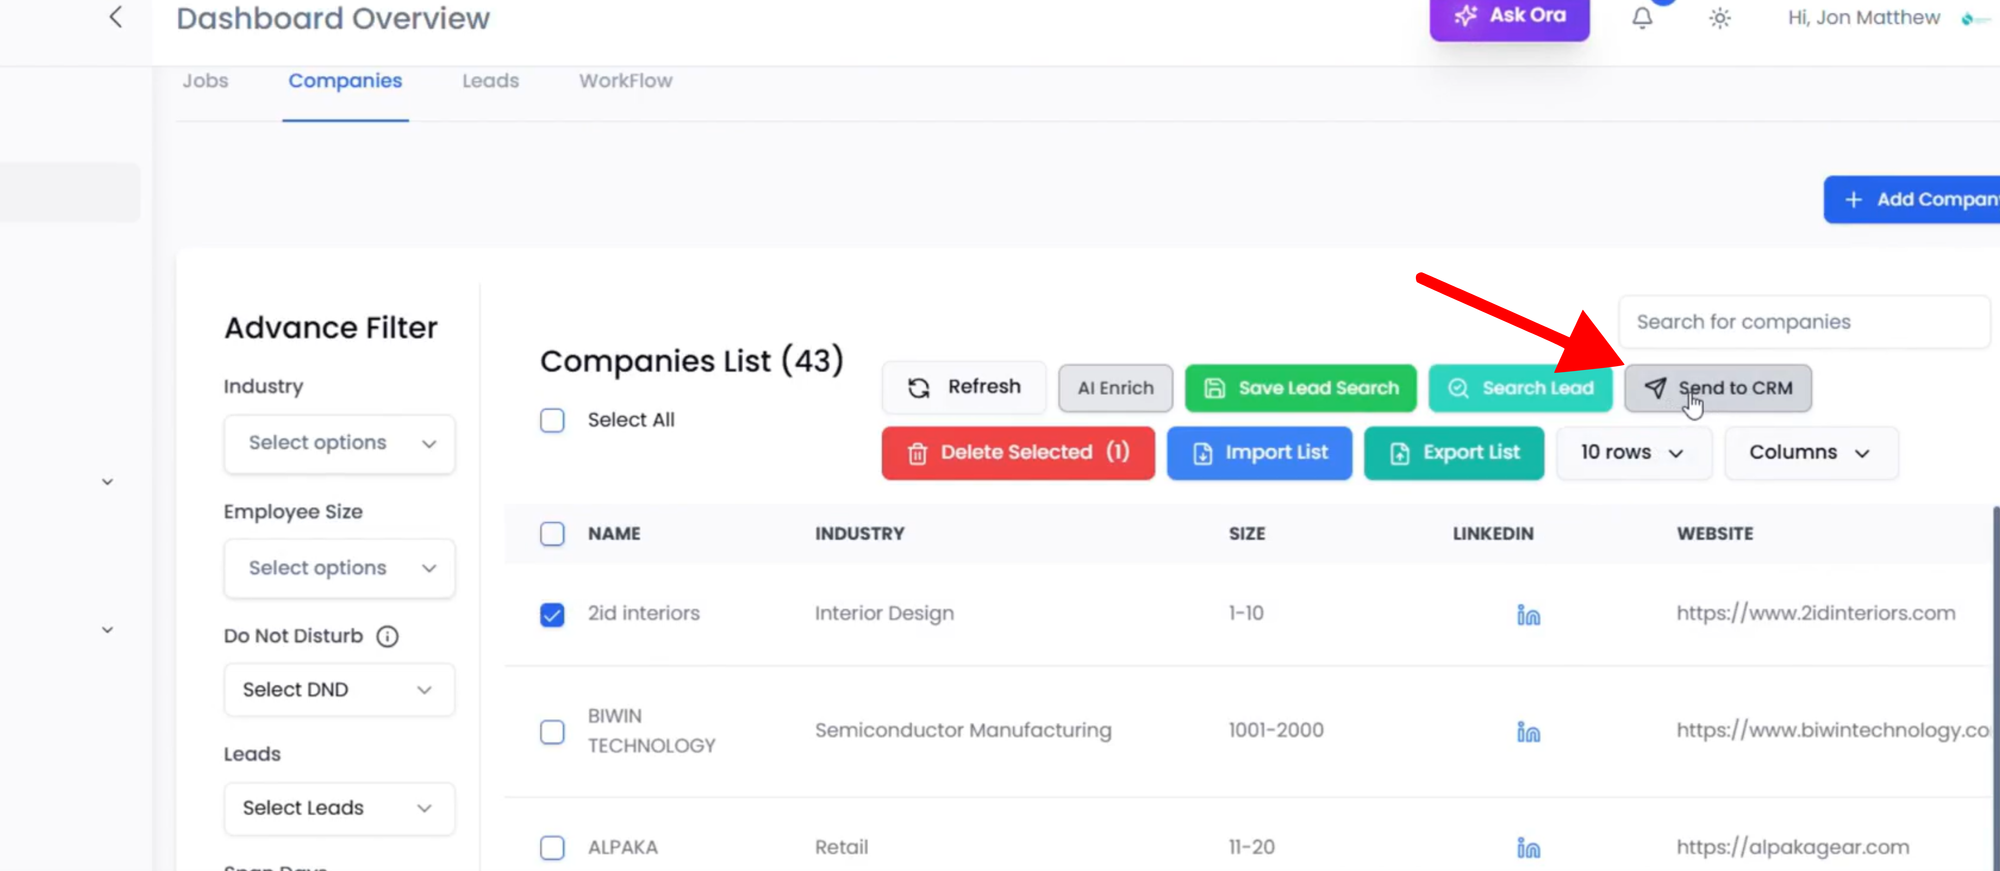Check the Select All checkbox
Image resolution: width=2000 pixels, height=871 pixels.
552,420
